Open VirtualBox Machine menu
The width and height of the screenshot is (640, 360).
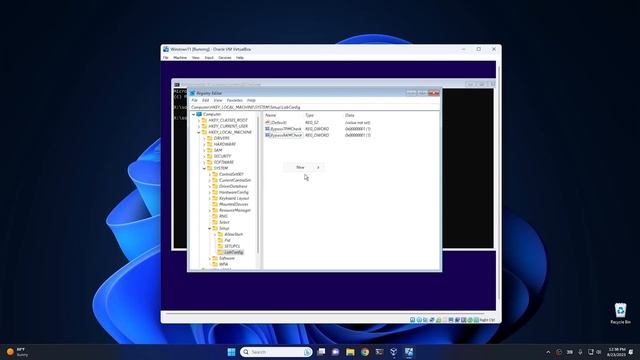180,58
